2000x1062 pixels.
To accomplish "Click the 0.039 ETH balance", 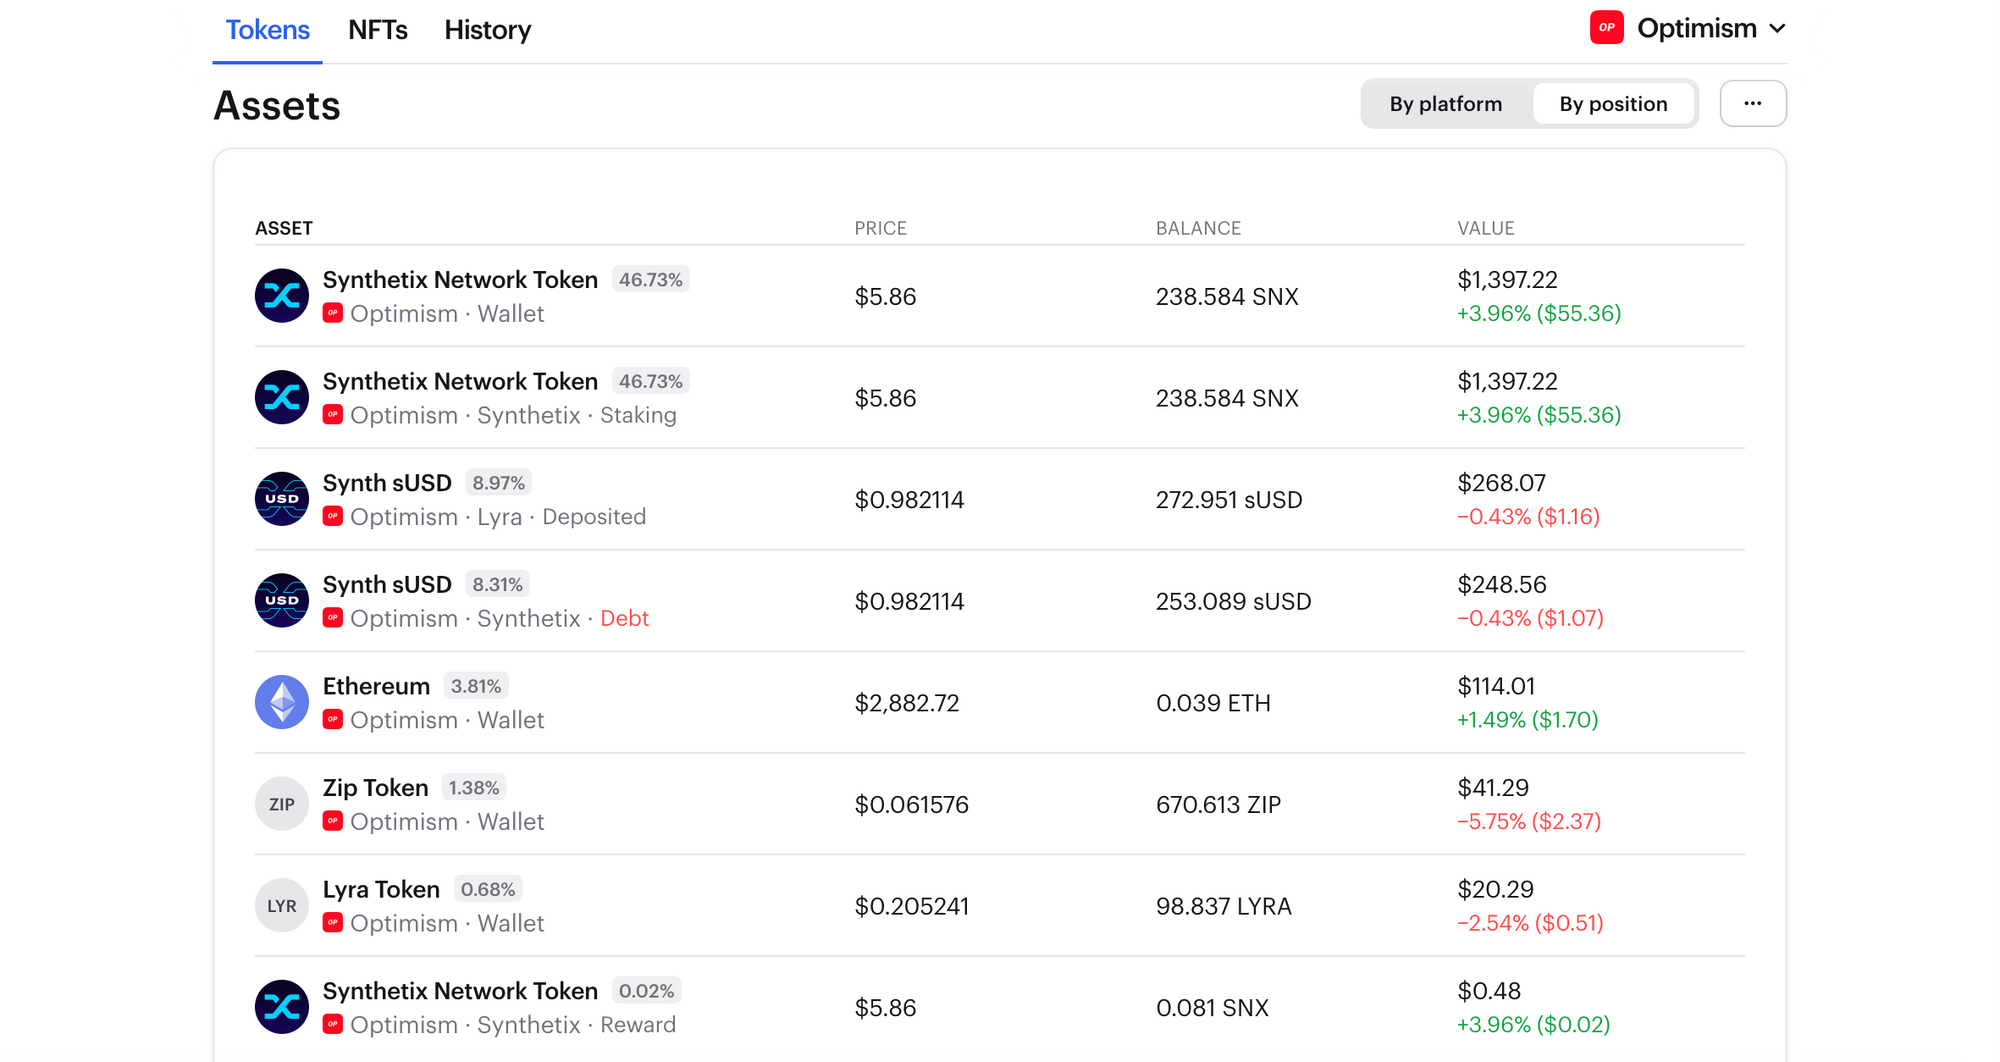I will (x=1213, y=703).
